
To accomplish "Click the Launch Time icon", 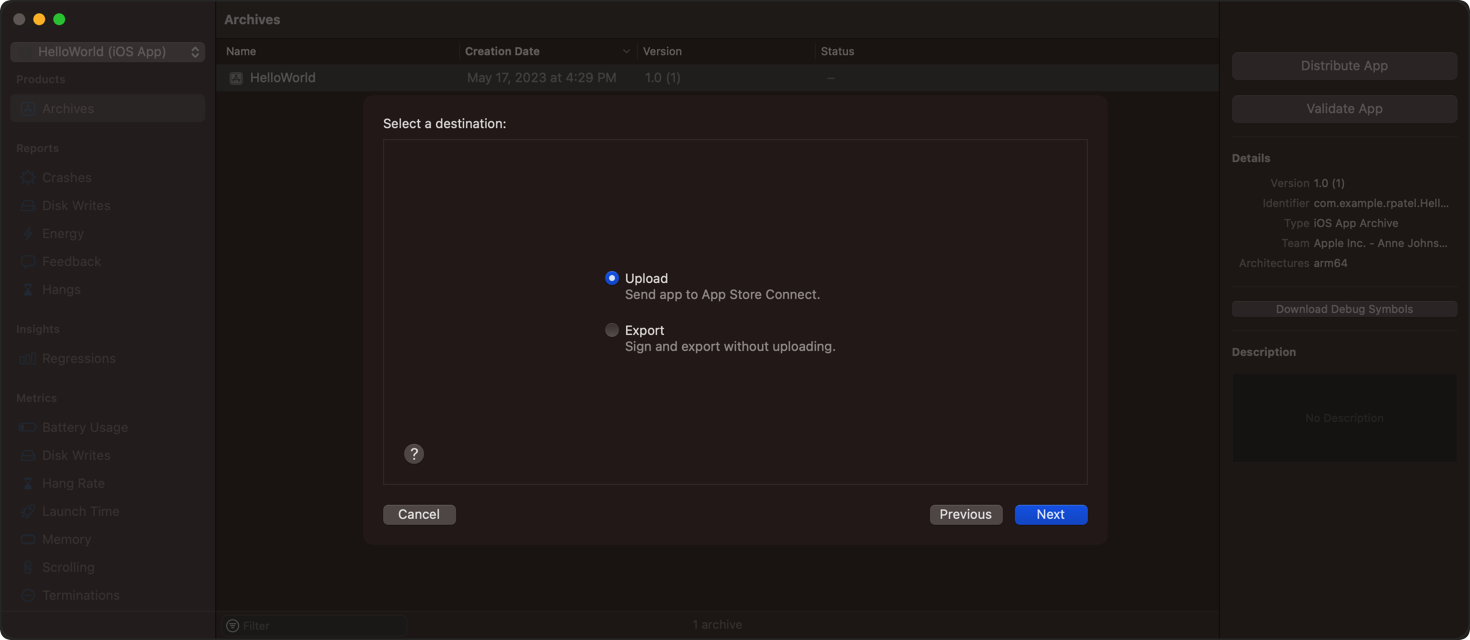I will click(28, 512).
